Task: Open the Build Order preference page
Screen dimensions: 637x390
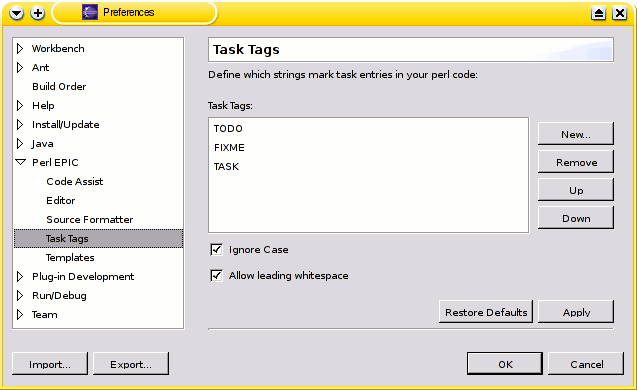Action: [x=59, y=87]
